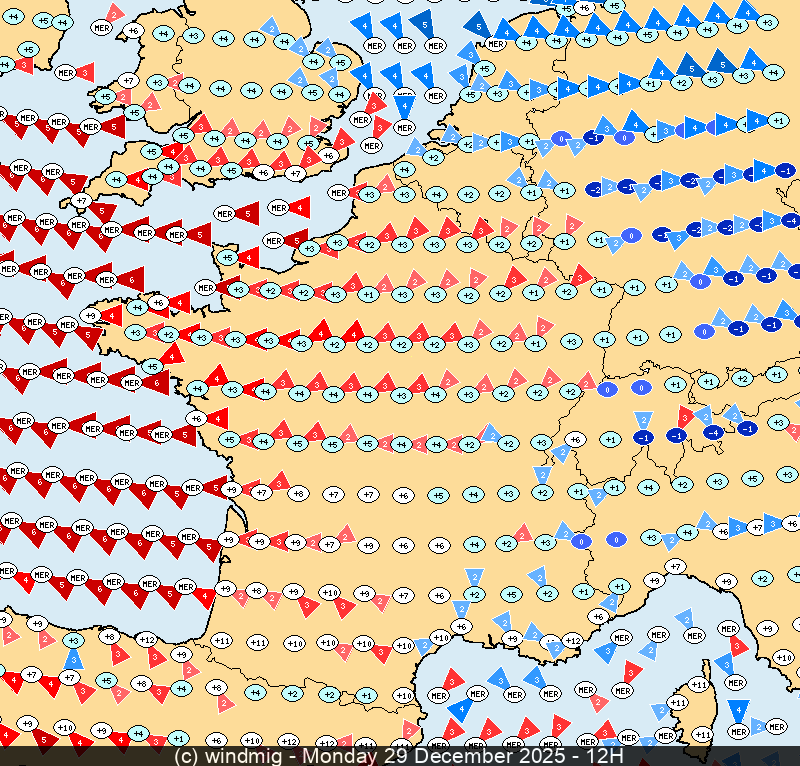
Task: Select the +7 label near the French-Italian Alps border
Action: coord(676,567)
